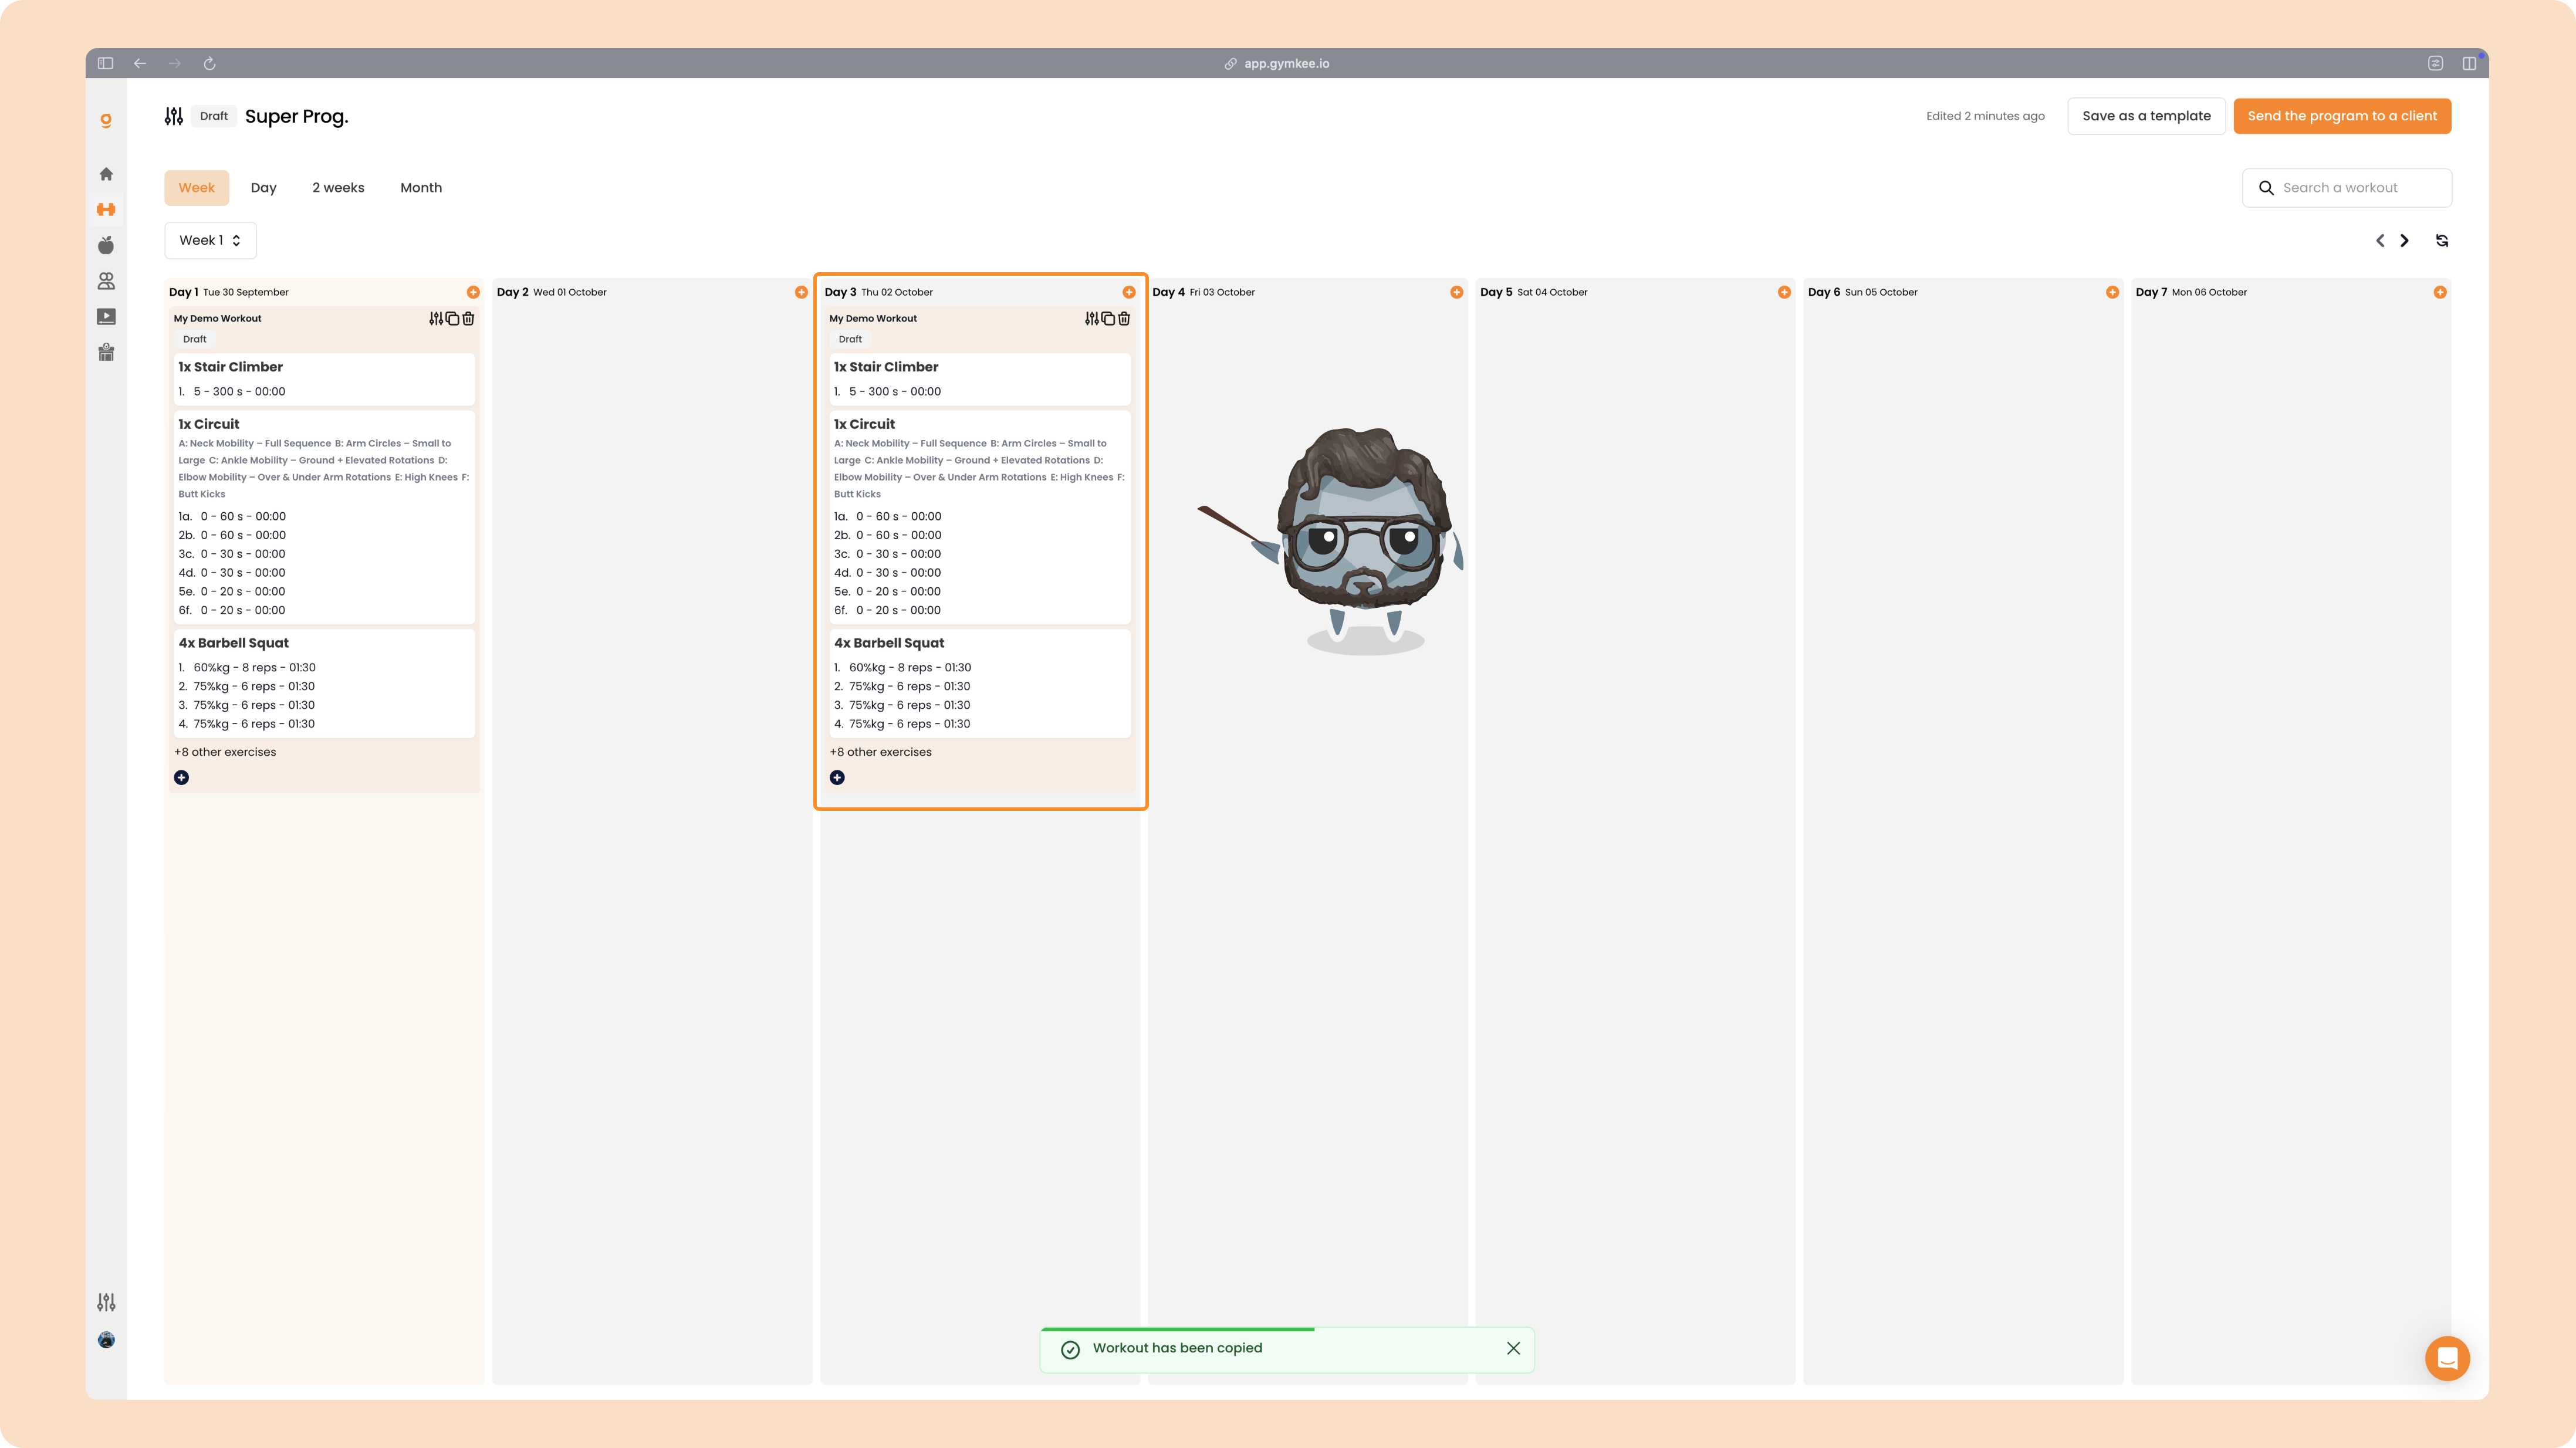Click the Search a workout field
The height and width of the screenshot is (1448, 2576).
(x=2346, y=187)
